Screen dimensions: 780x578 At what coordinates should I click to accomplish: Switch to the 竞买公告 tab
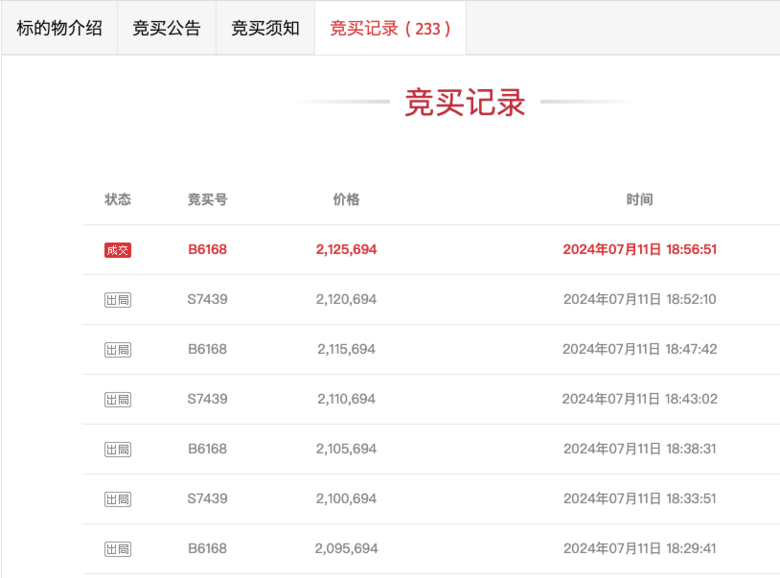[x=166, y=28]
